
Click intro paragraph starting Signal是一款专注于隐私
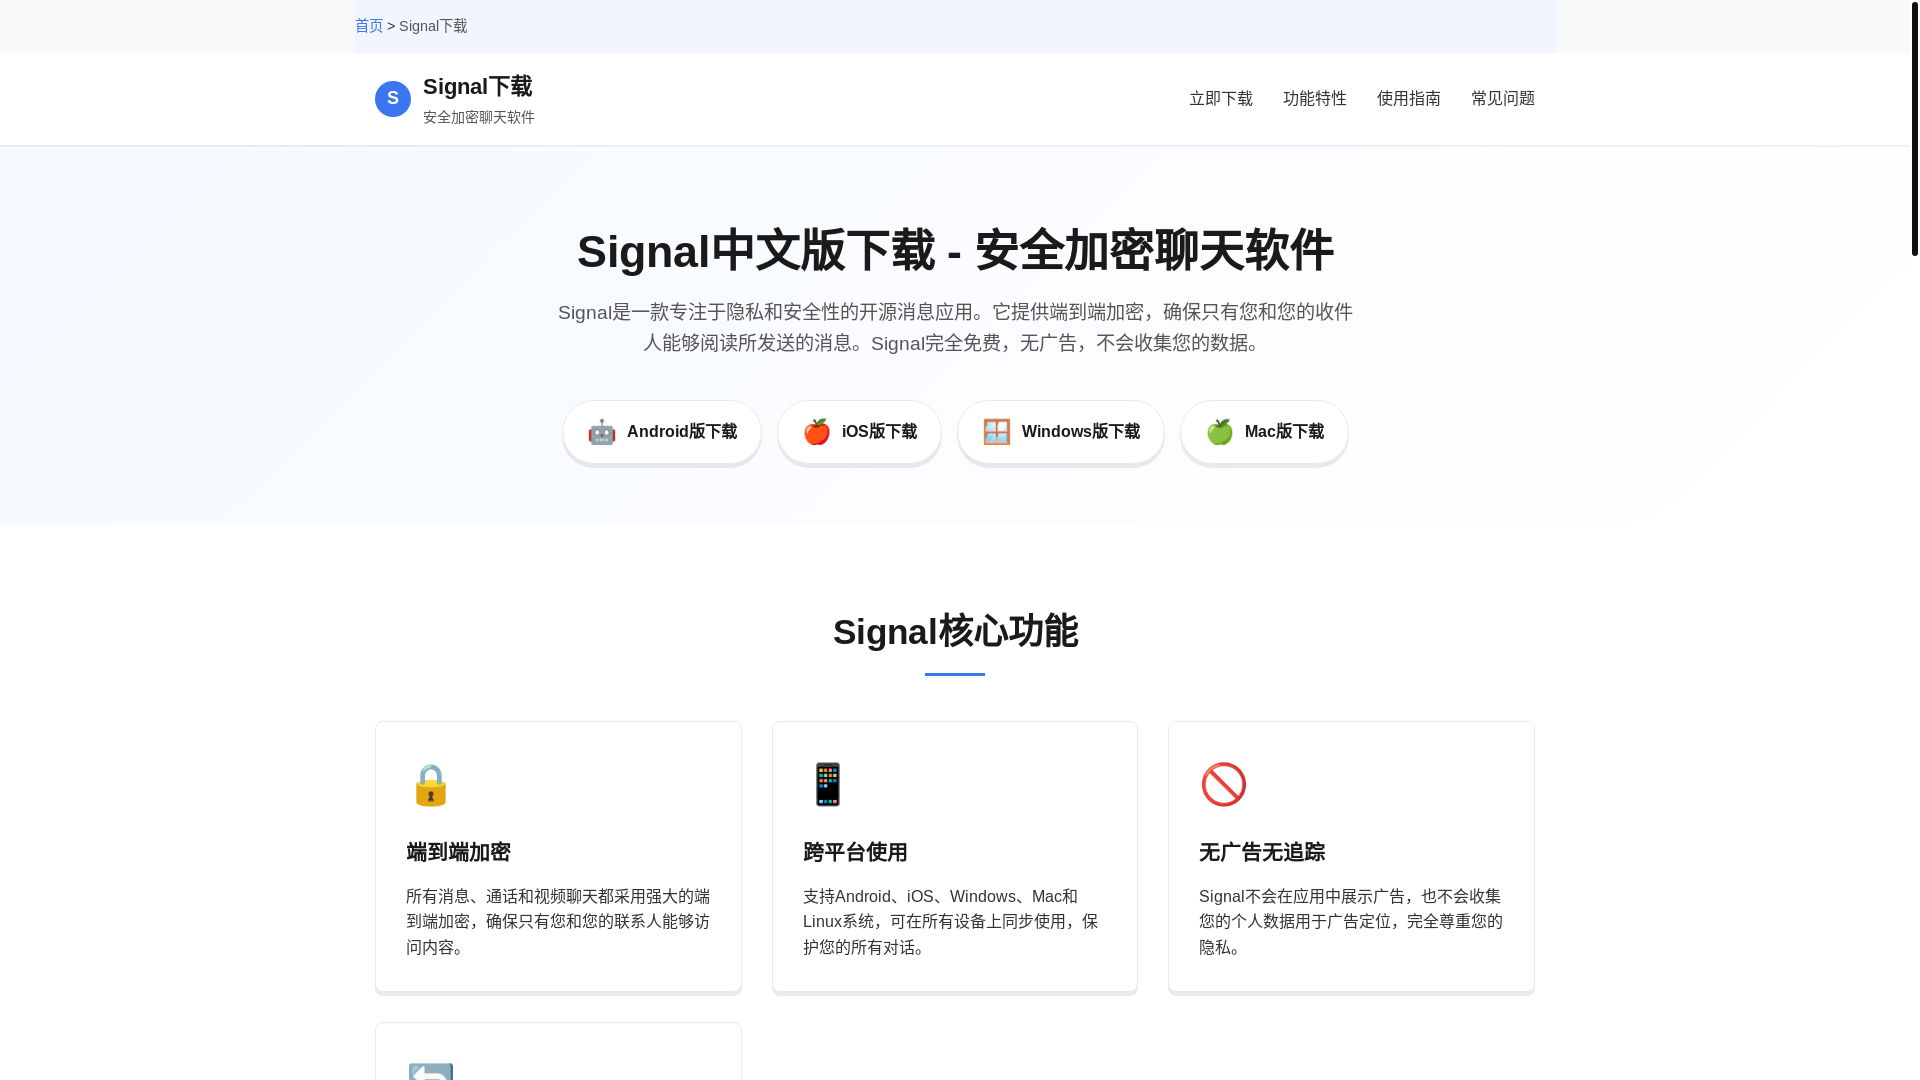click(955, 328)
